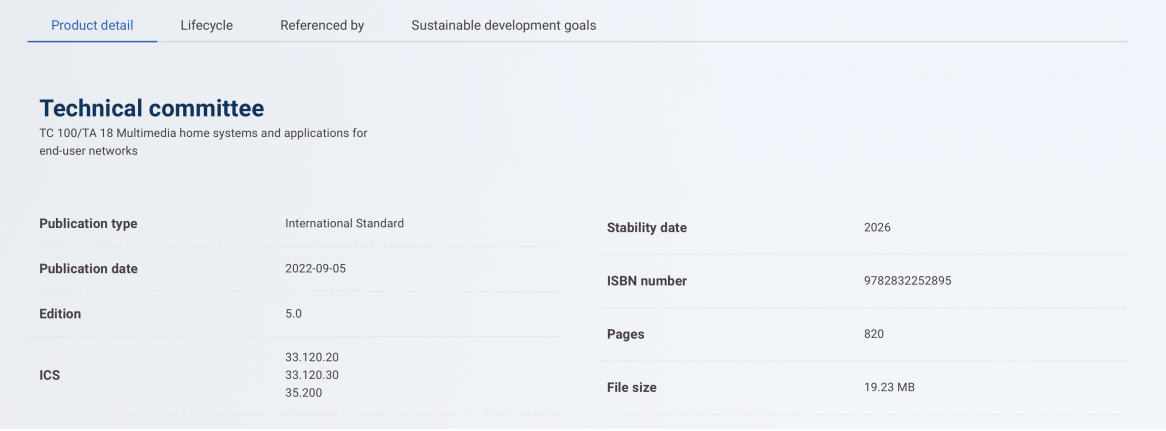Click ICS code 35.200
Image resolution: width=1166 pixels, height=431 pixels.
(303, 393)
